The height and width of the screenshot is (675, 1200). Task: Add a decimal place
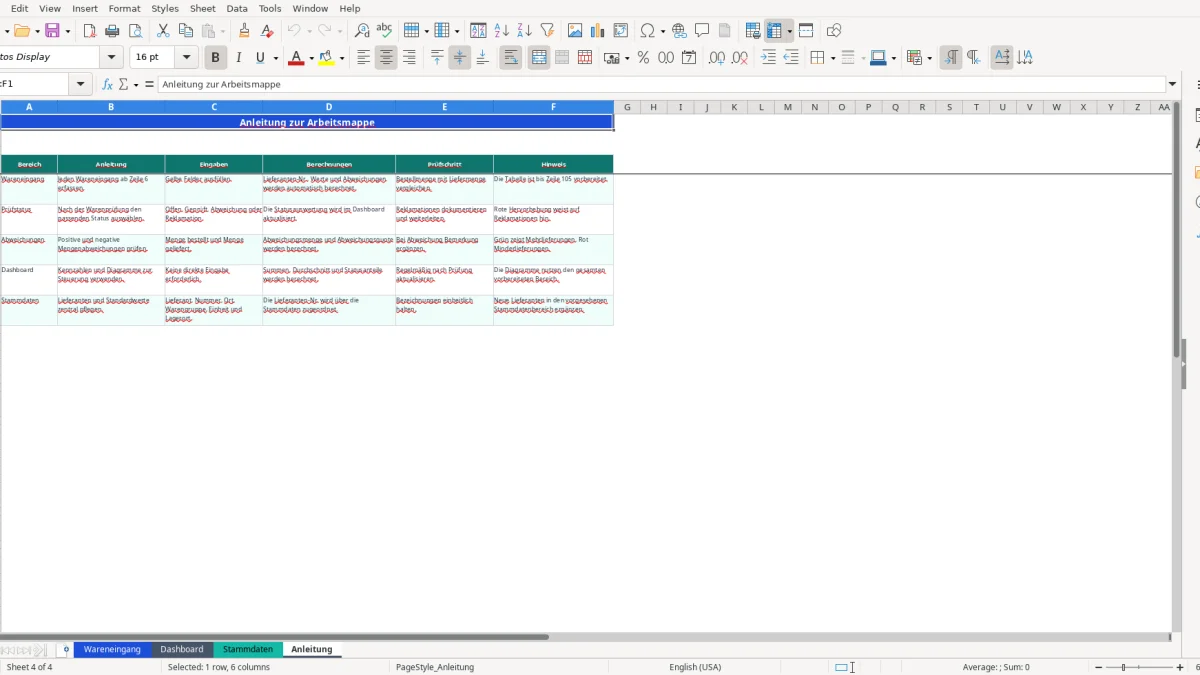[x=717, y=58]
